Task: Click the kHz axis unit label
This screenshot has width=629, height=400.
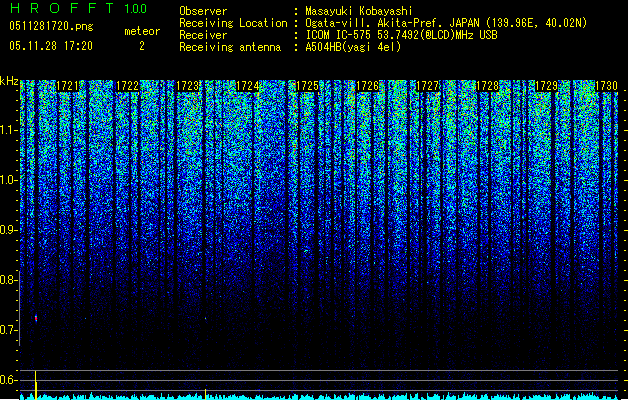Action: tap(9, 81)
